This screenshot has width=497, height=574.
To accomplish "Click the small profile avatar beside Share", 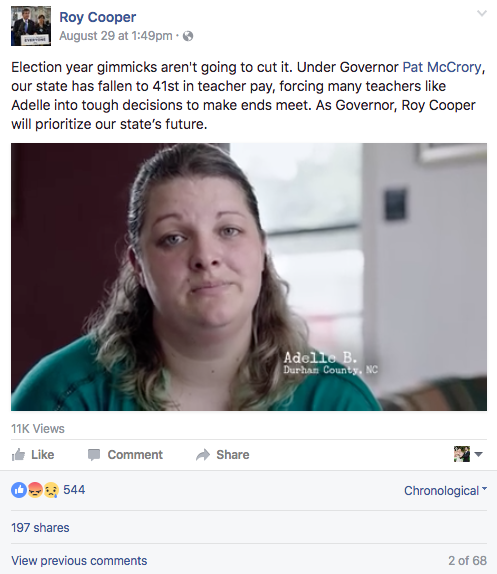I will (x=462, y=454).
